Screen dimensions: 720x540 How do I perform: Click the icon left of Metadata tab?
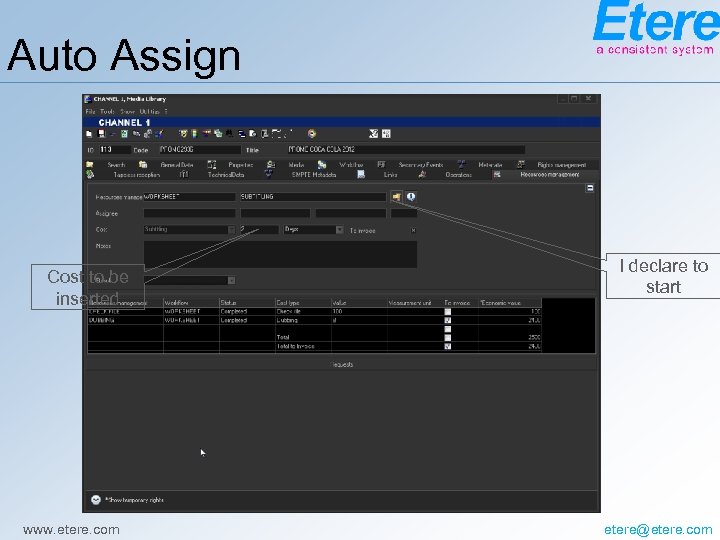coord(461,164)
